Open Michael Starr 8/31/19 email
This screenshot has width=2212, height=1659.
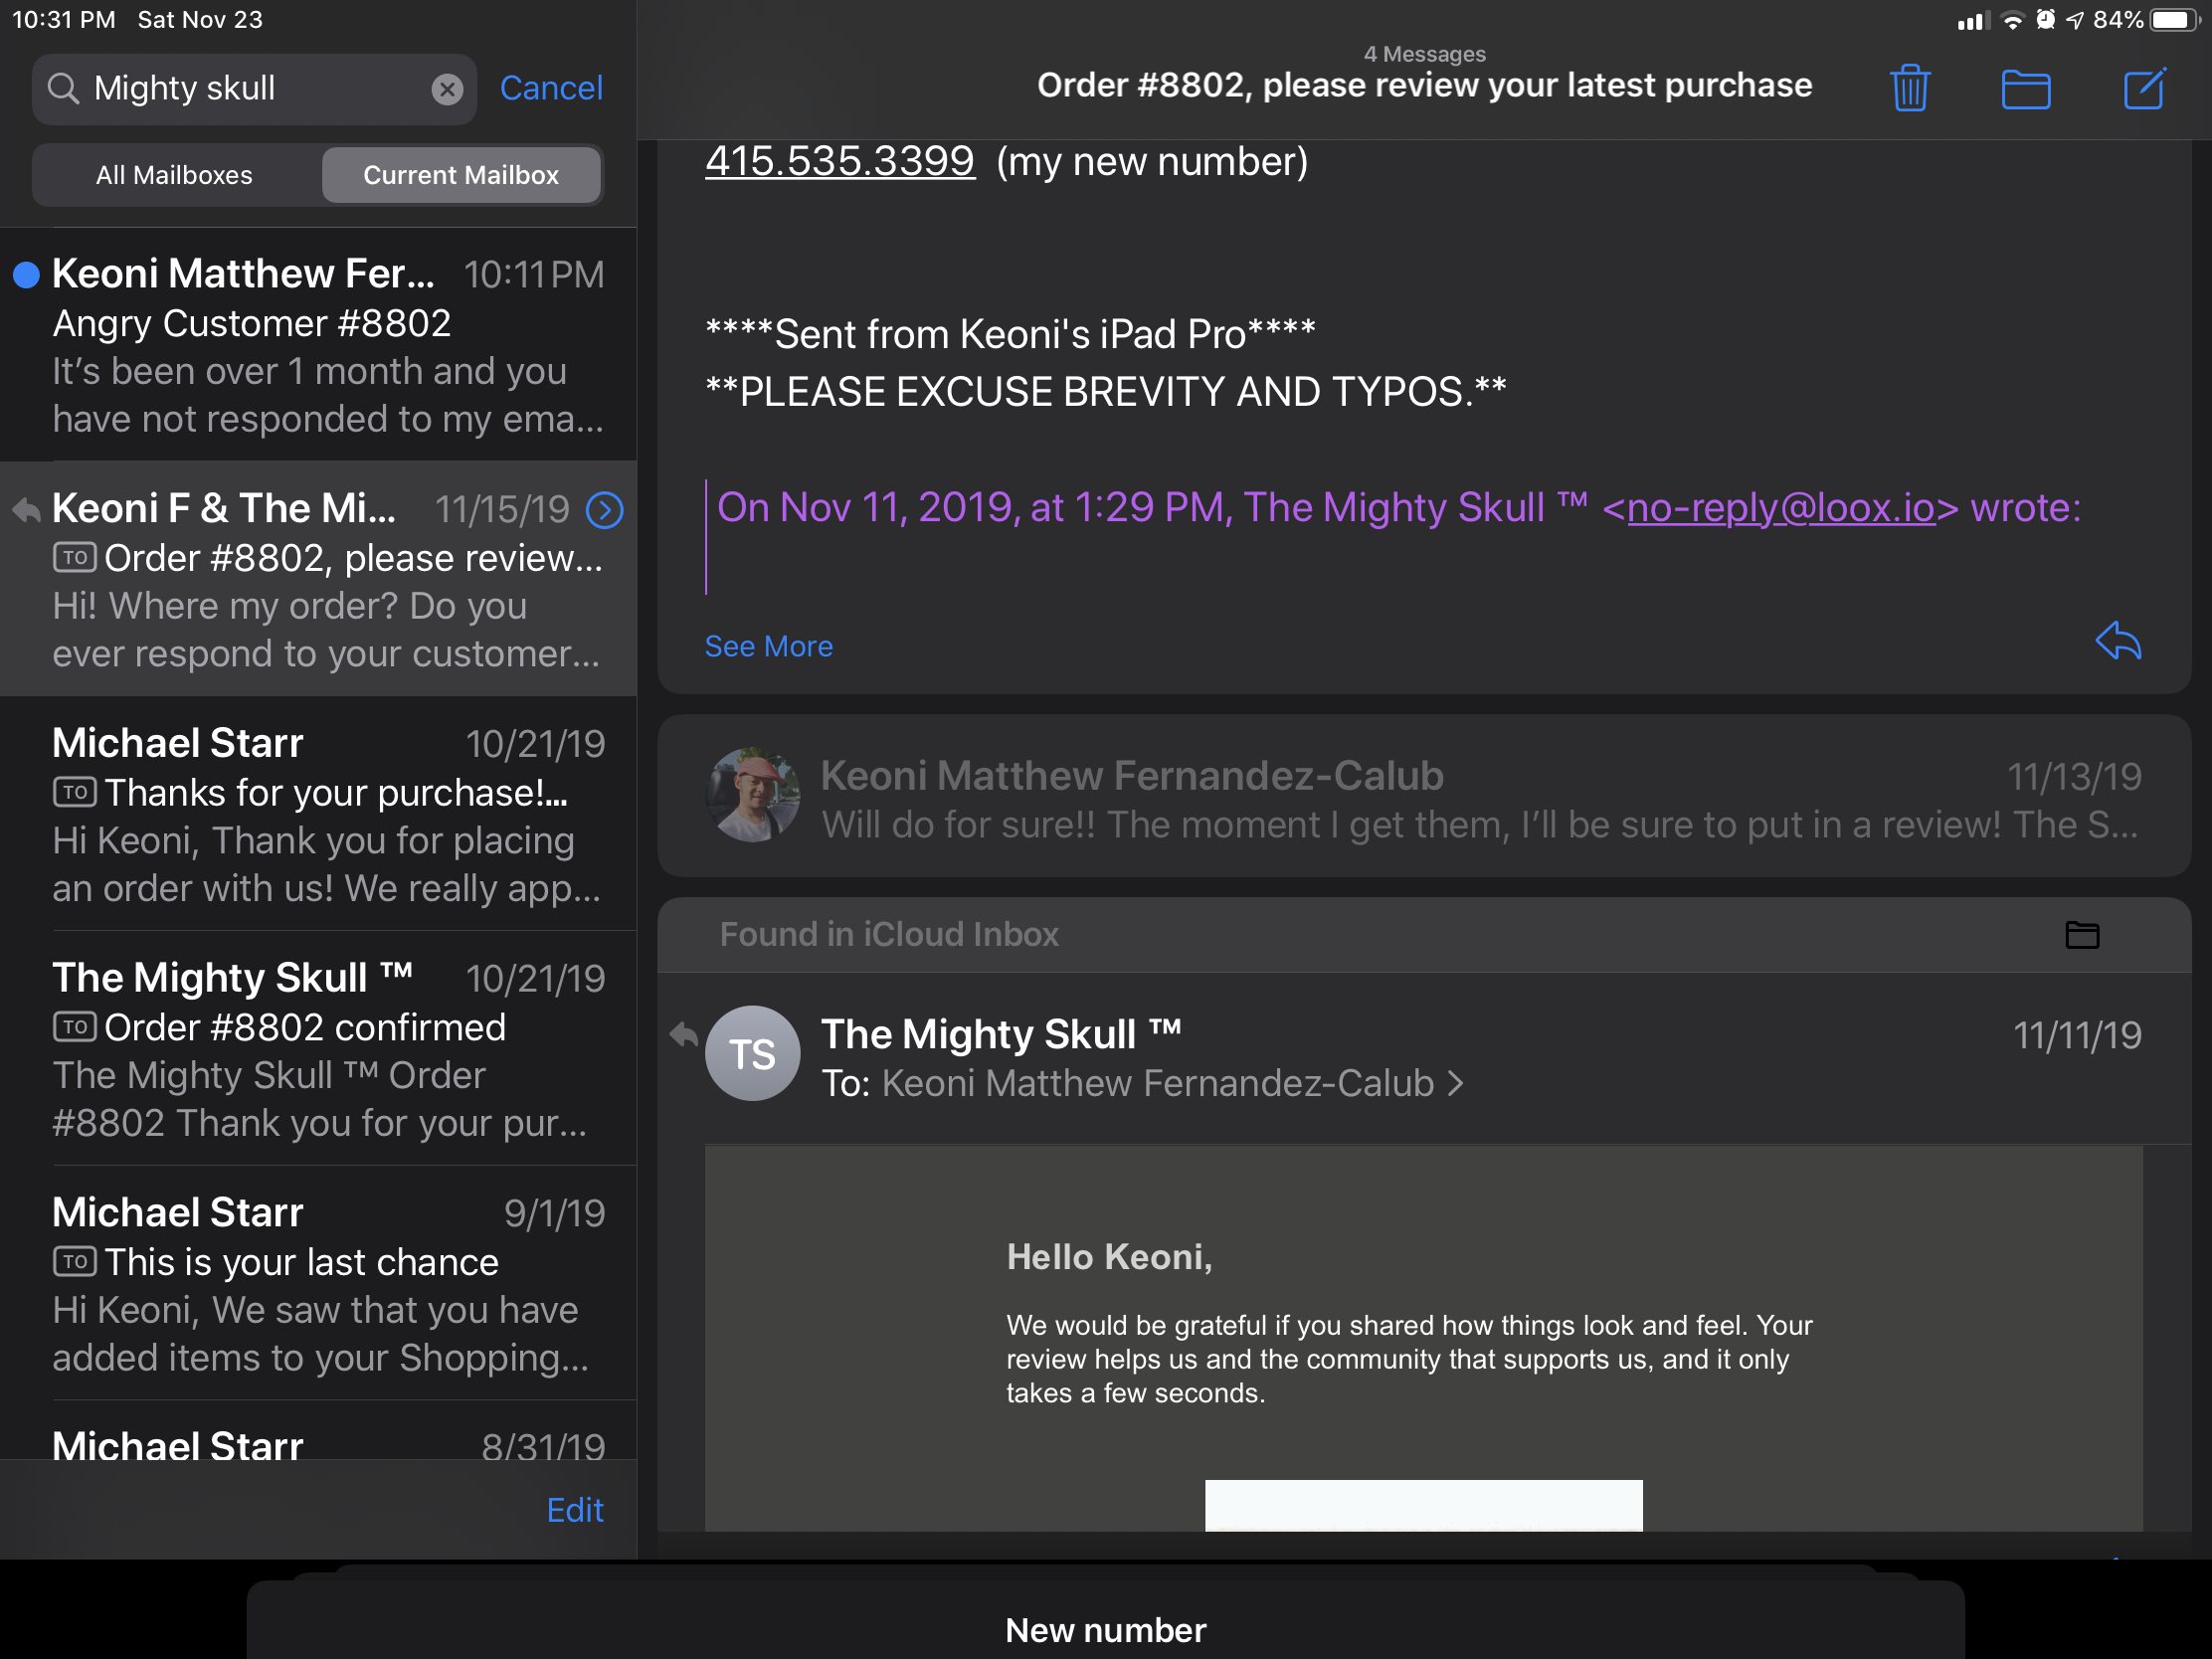318,1431
